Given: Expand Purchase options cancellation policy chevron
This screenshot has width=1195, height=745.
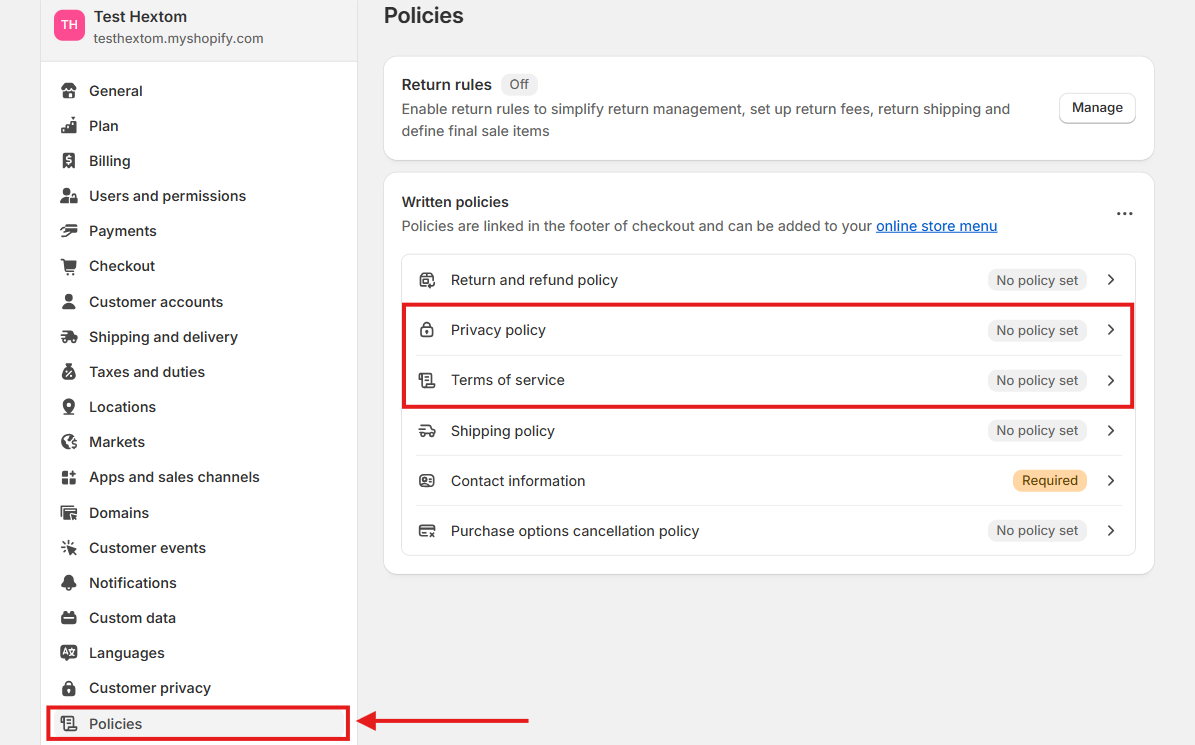Looking at the screenshot, I should (x=1111, y=530).
